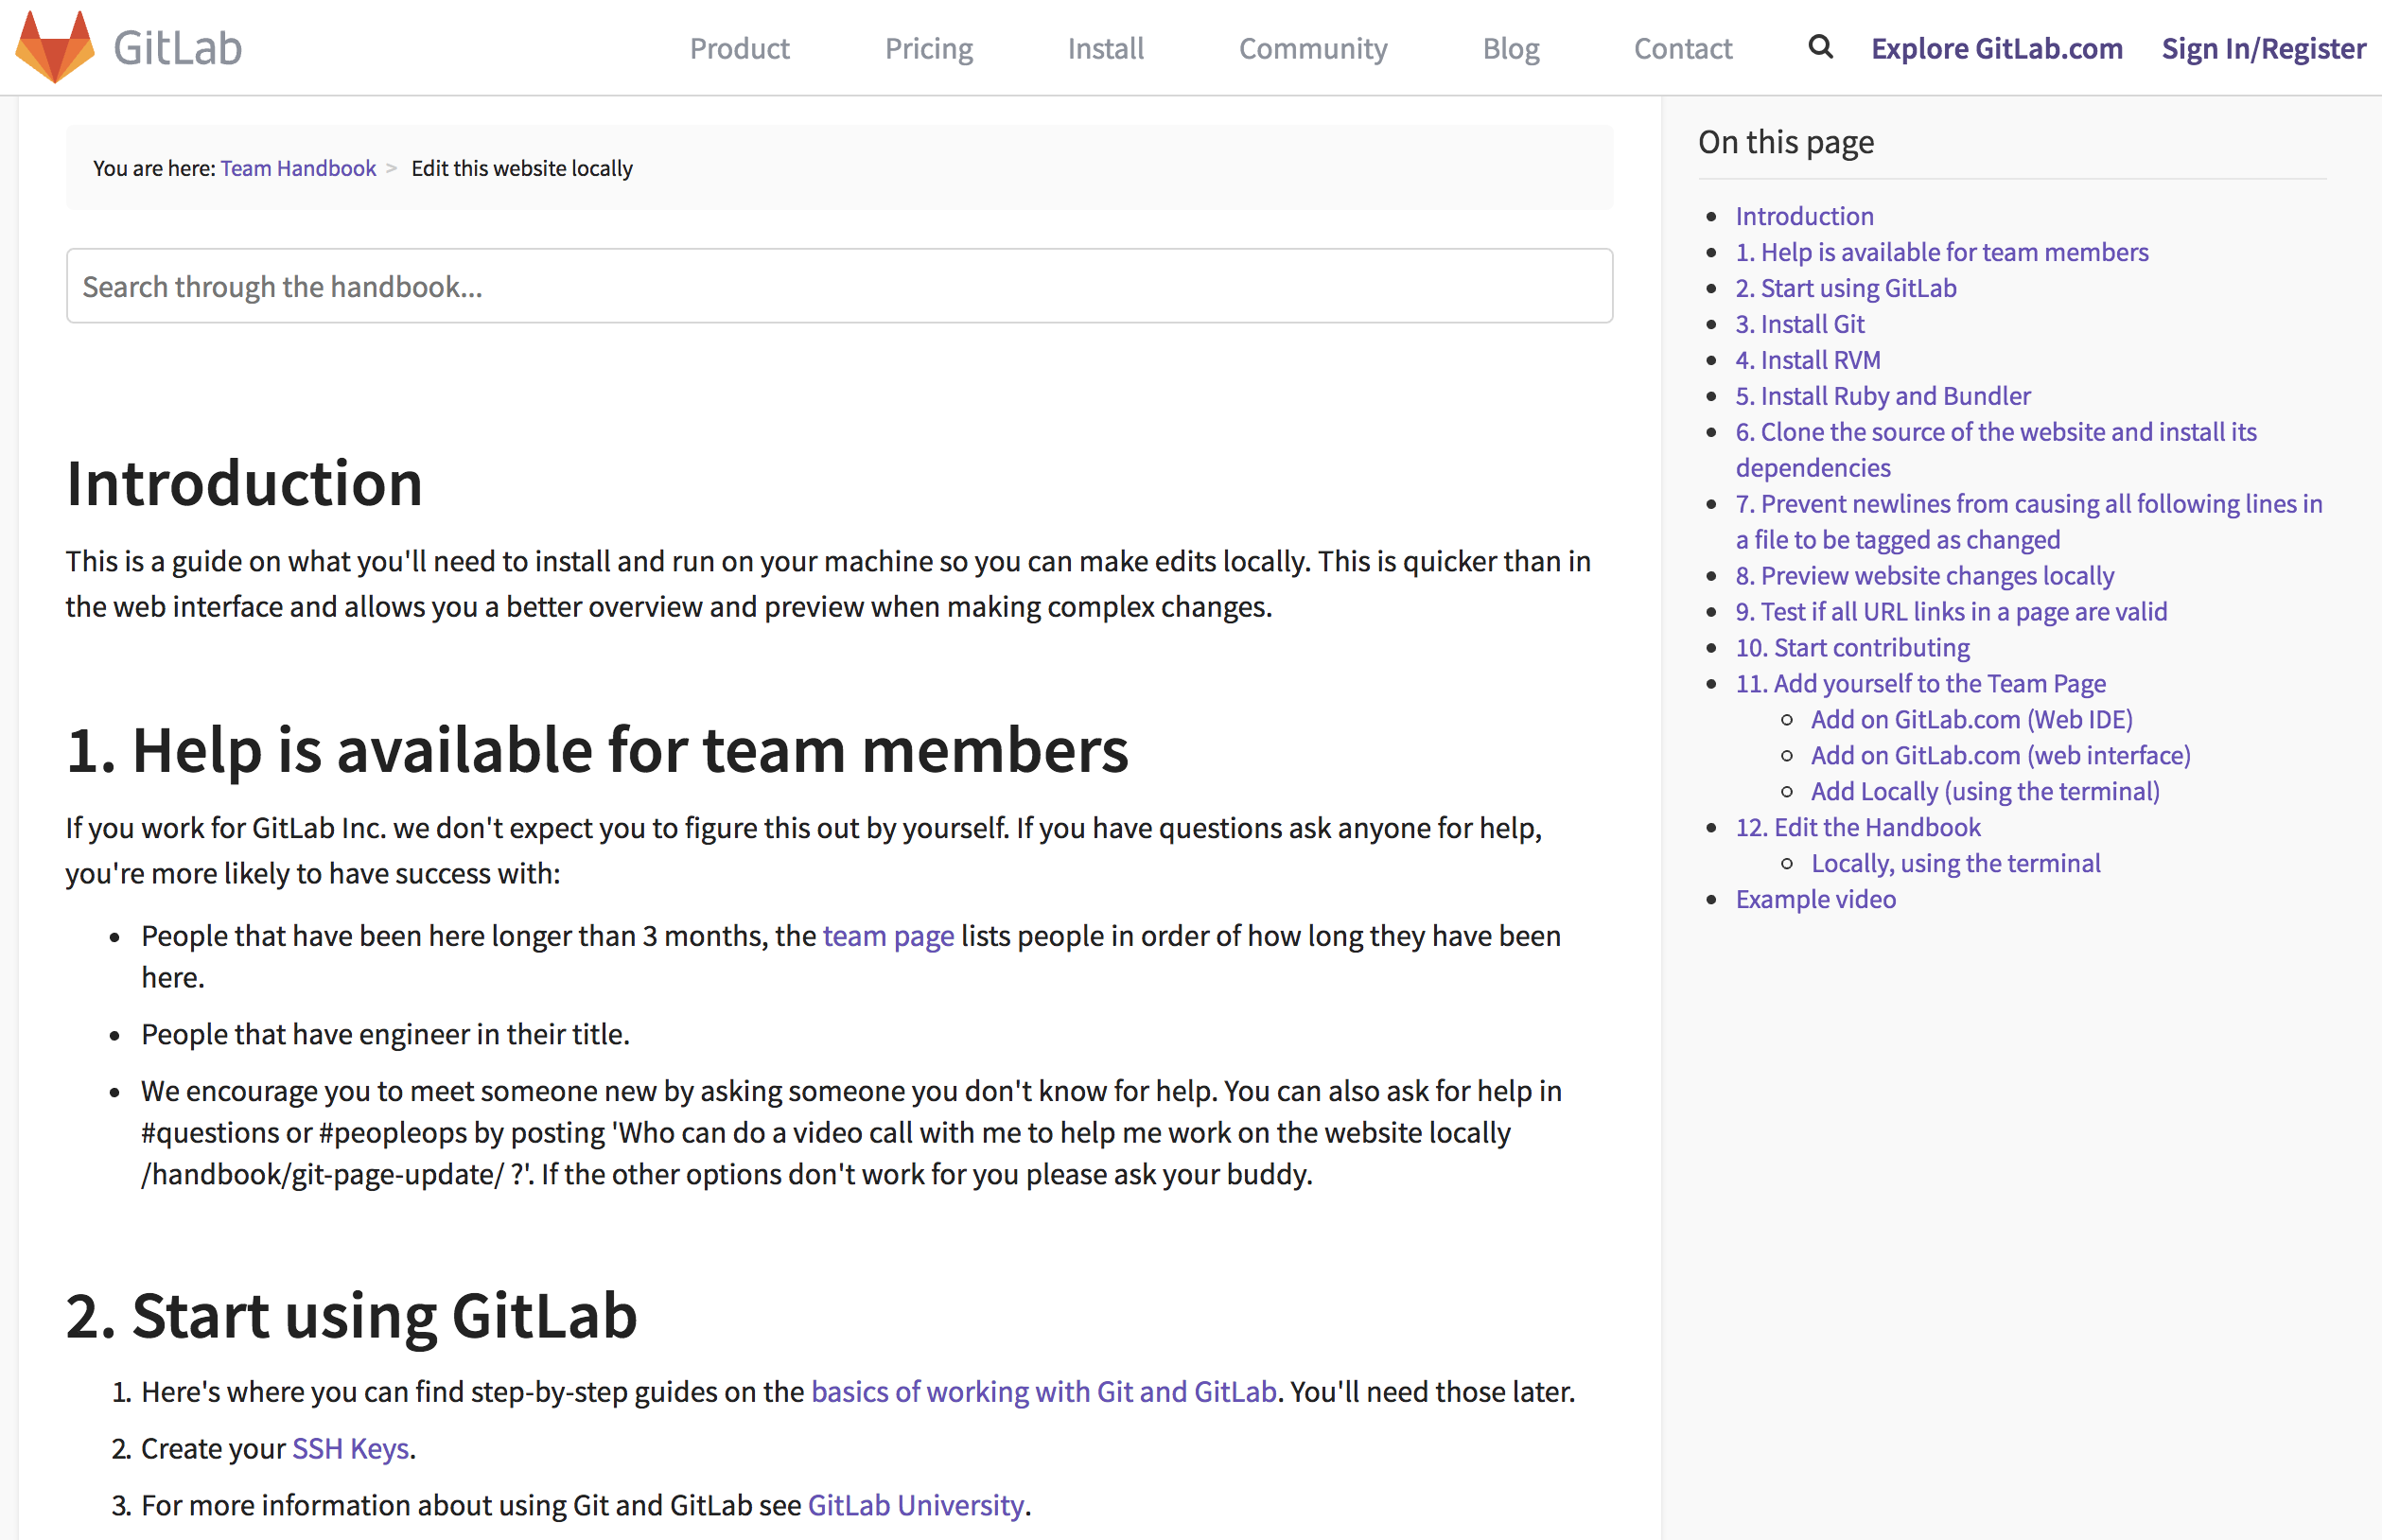Click Explore GitLab.com link
The width and height of the screenshot is (2382, 1540).
(1996, 48)
